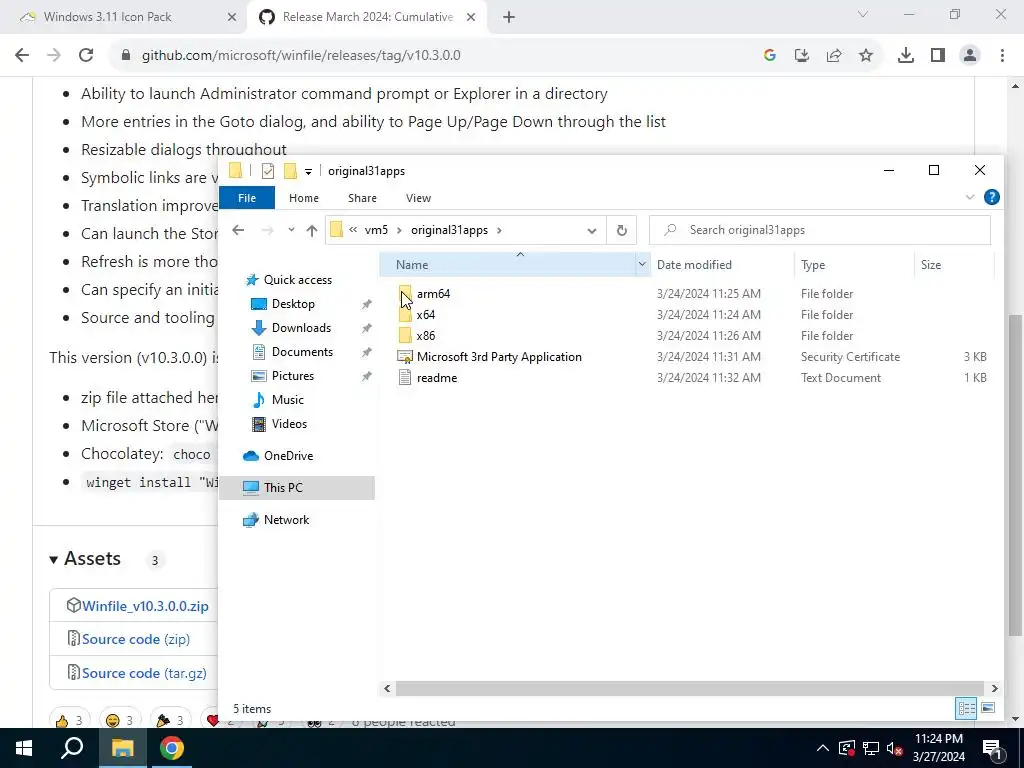This screenshot has width=1024, height=768.
Task: Click vm5 in the breadcrumb path
Action: (376, 230)
